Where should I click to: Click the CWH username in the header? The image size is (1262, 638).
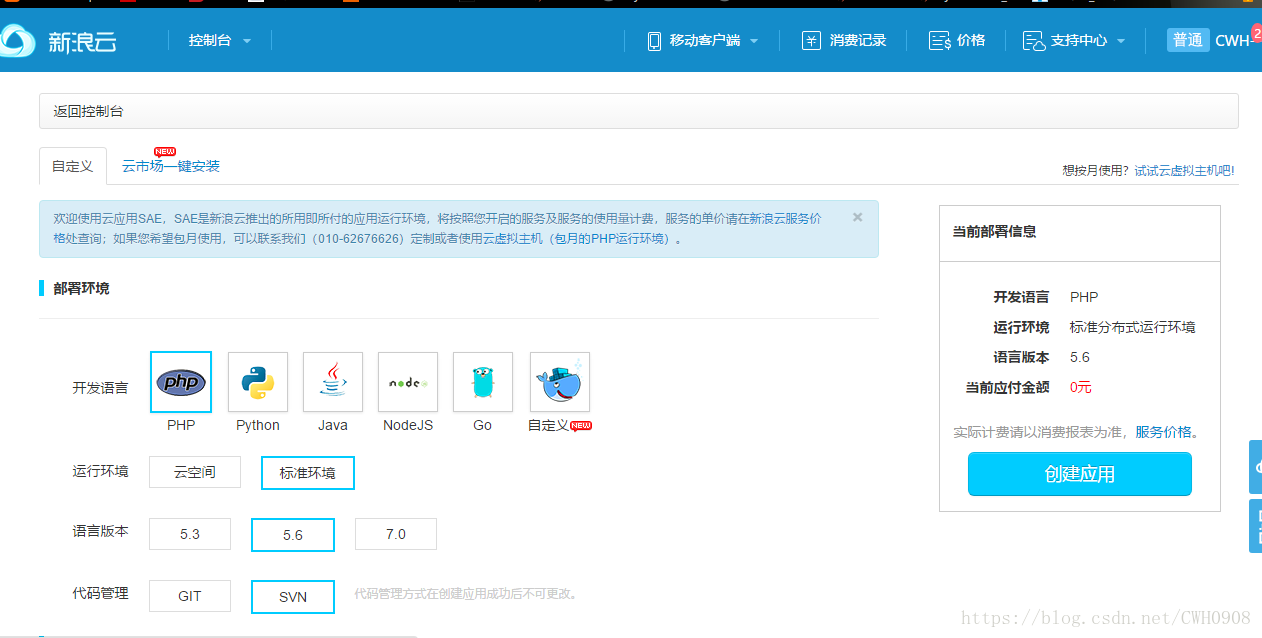coord(1233,41)
